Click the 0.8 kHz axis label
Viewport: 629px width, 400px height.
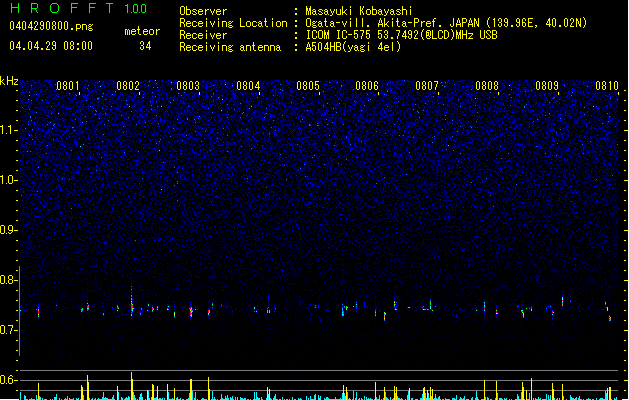8,280
